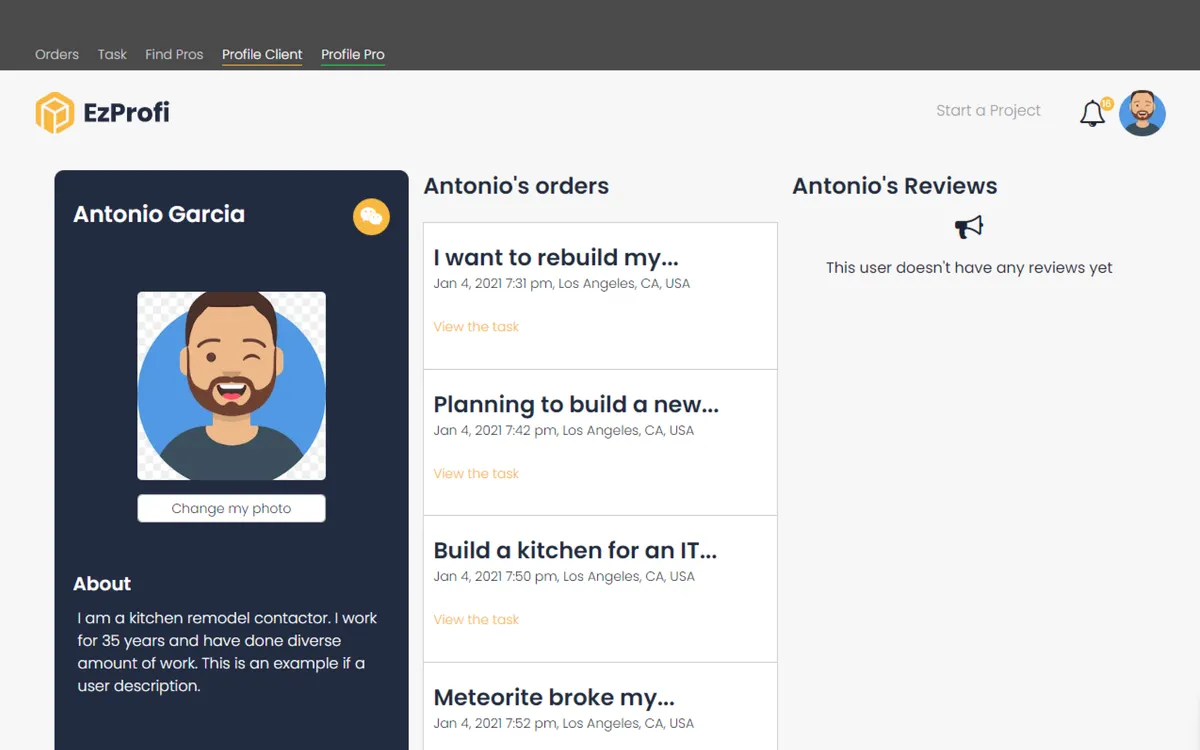Click Antonio's large profile photo

(231, 386)
